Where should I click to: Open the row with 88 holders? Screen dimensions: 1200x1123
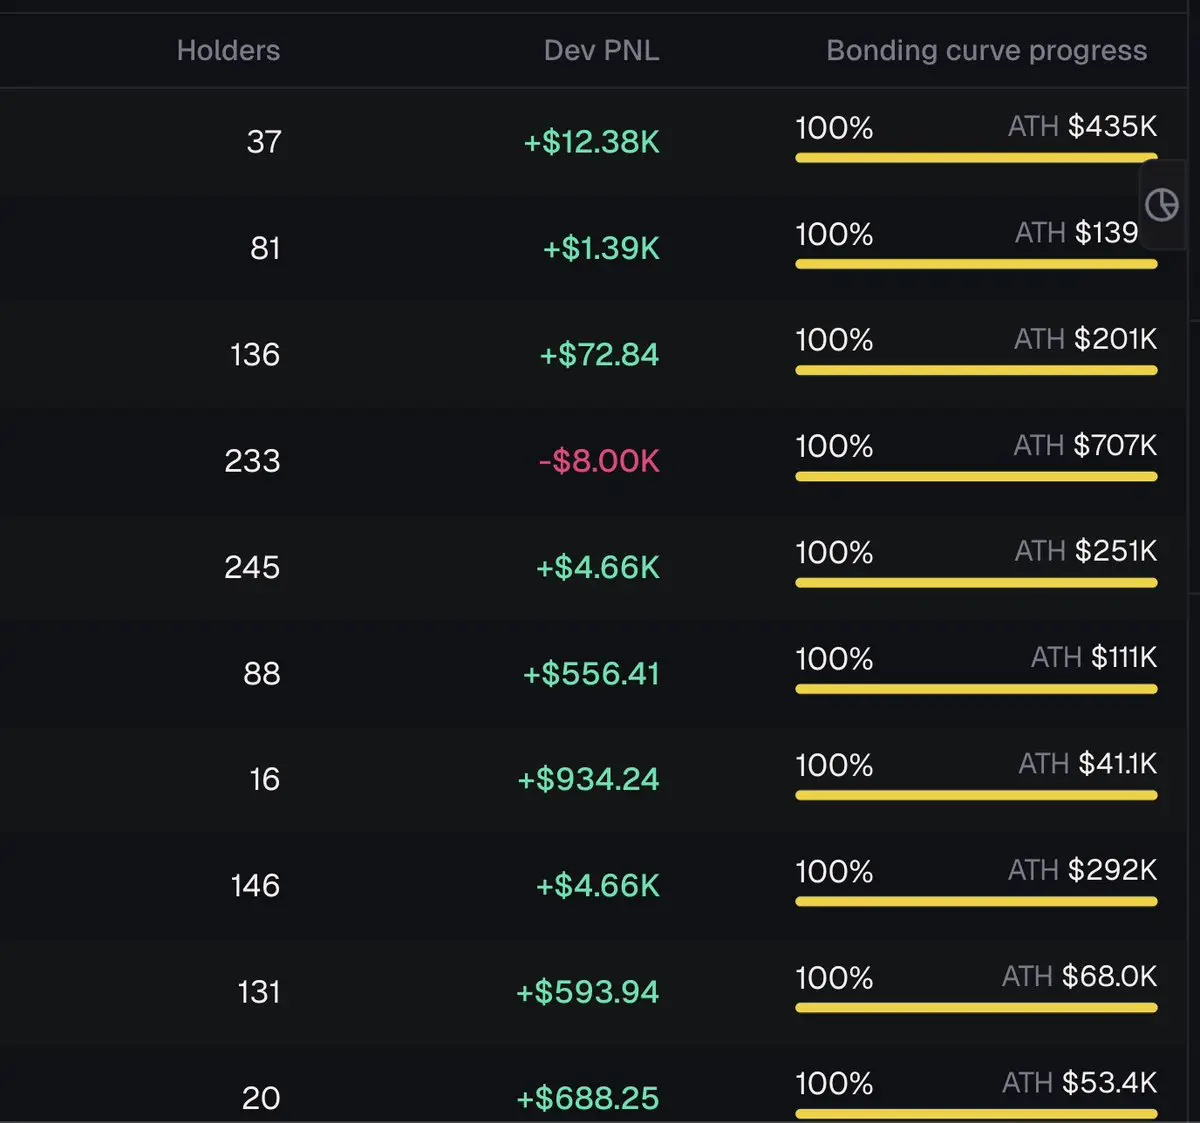(600, 673)
